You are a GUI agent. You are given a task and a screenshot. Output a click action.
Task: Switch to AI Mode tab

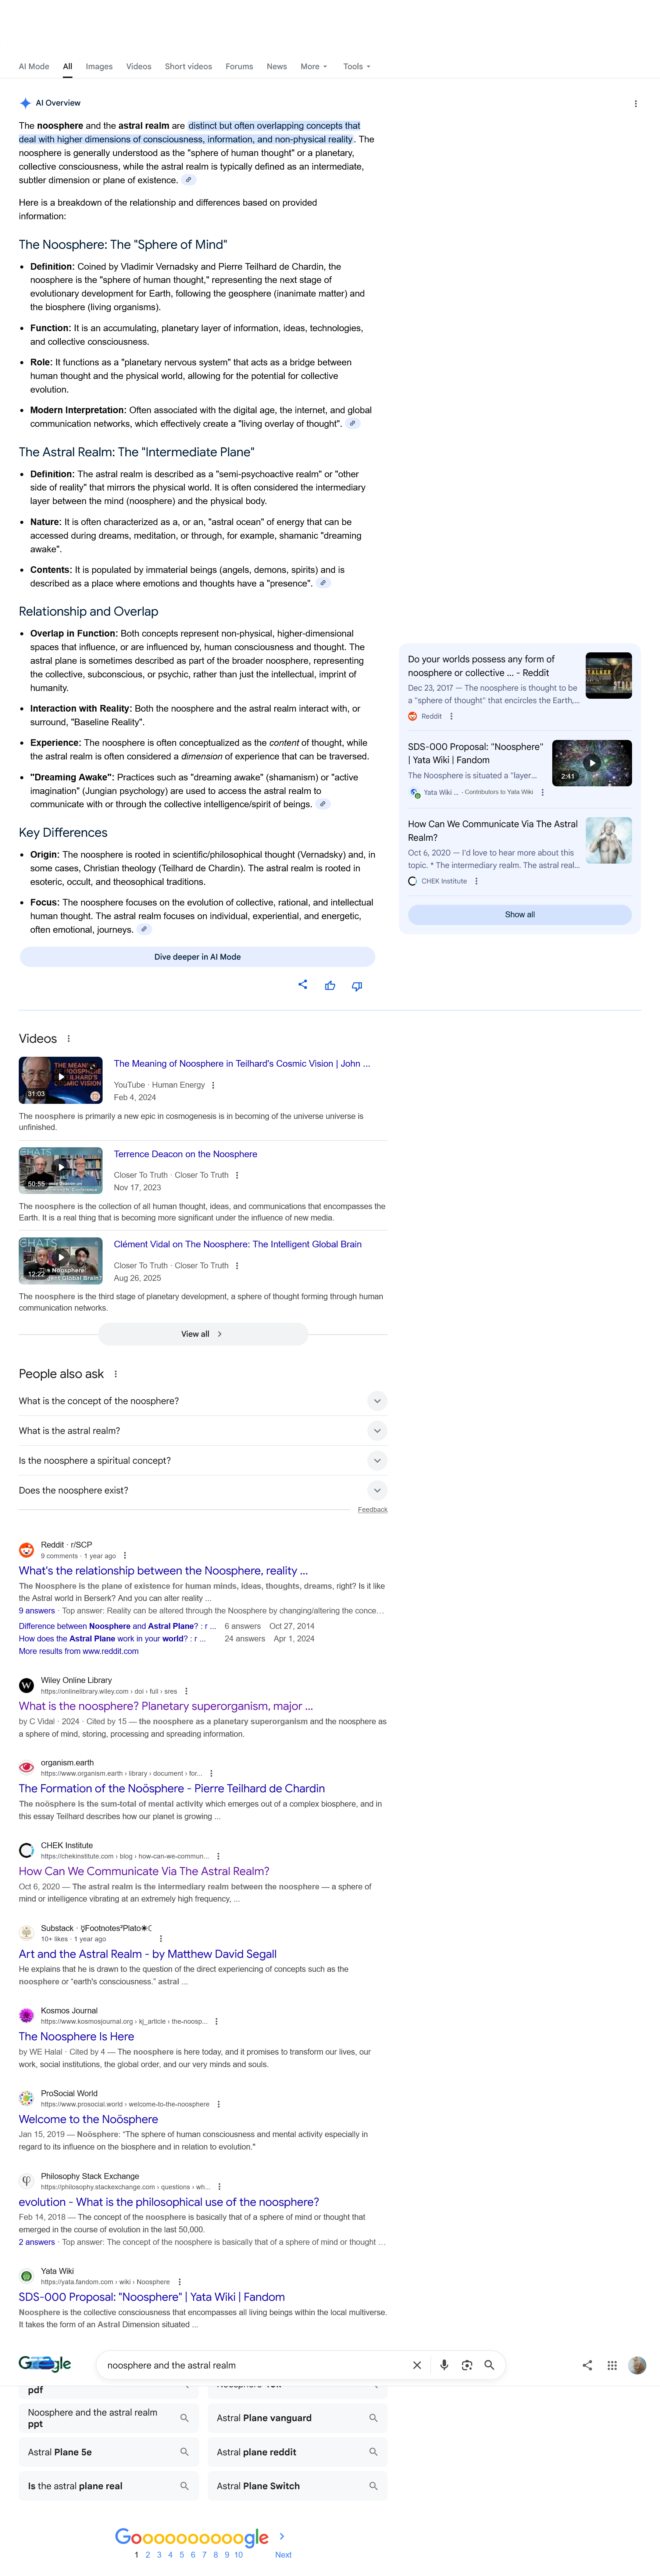pyautogui.click(x=34, y=67)
